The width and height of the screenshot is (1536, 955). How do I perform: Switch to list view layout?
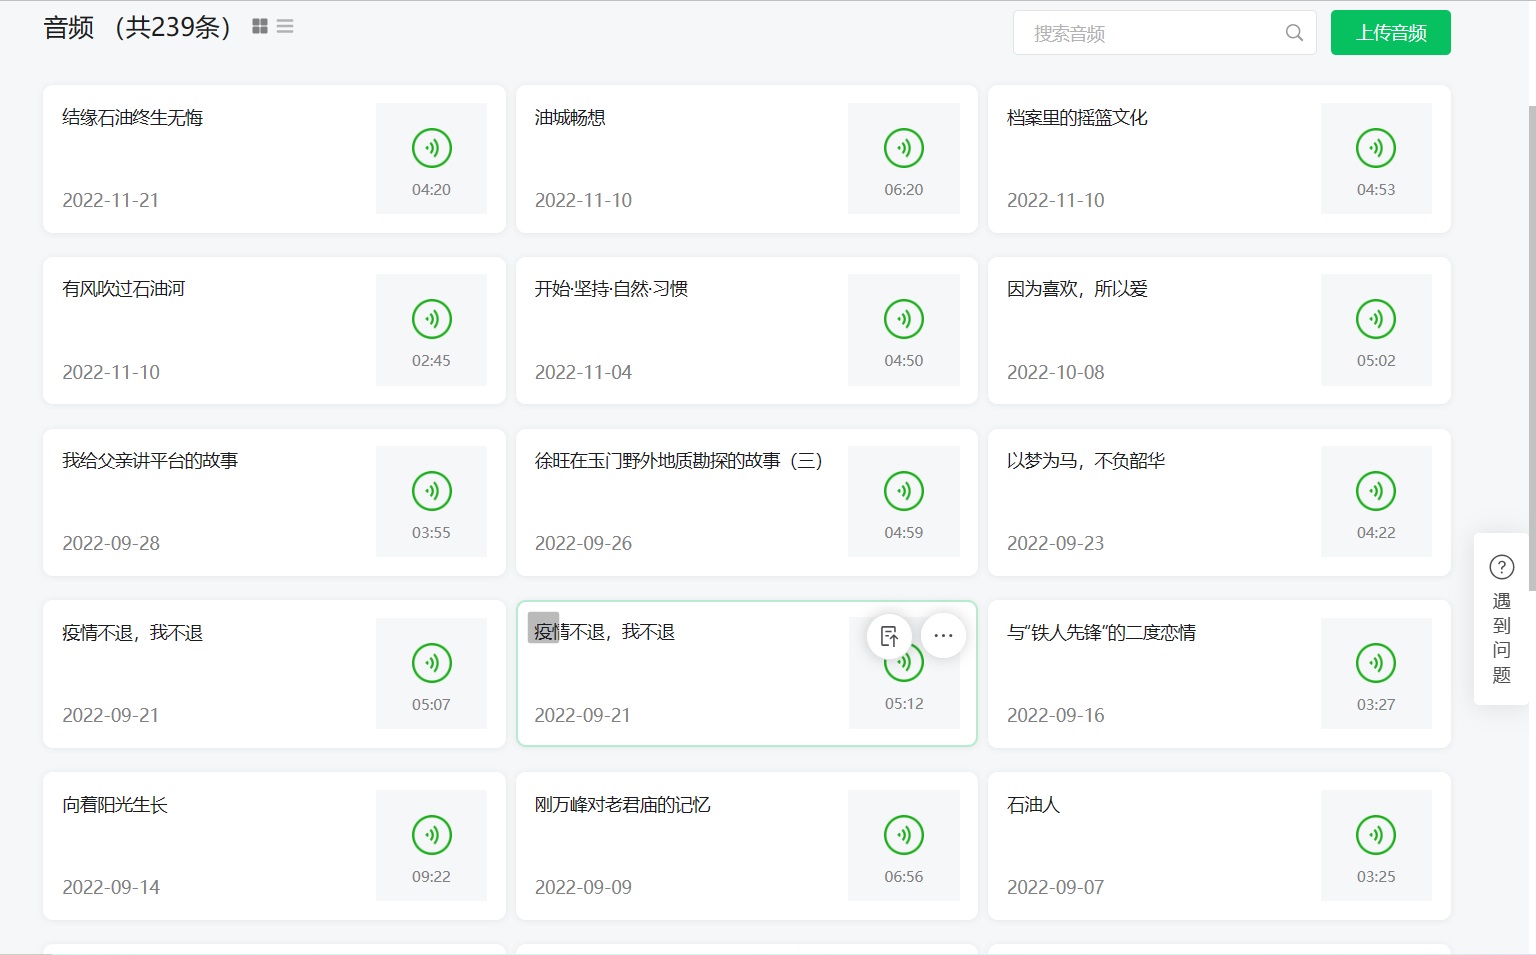coord(285,26)
